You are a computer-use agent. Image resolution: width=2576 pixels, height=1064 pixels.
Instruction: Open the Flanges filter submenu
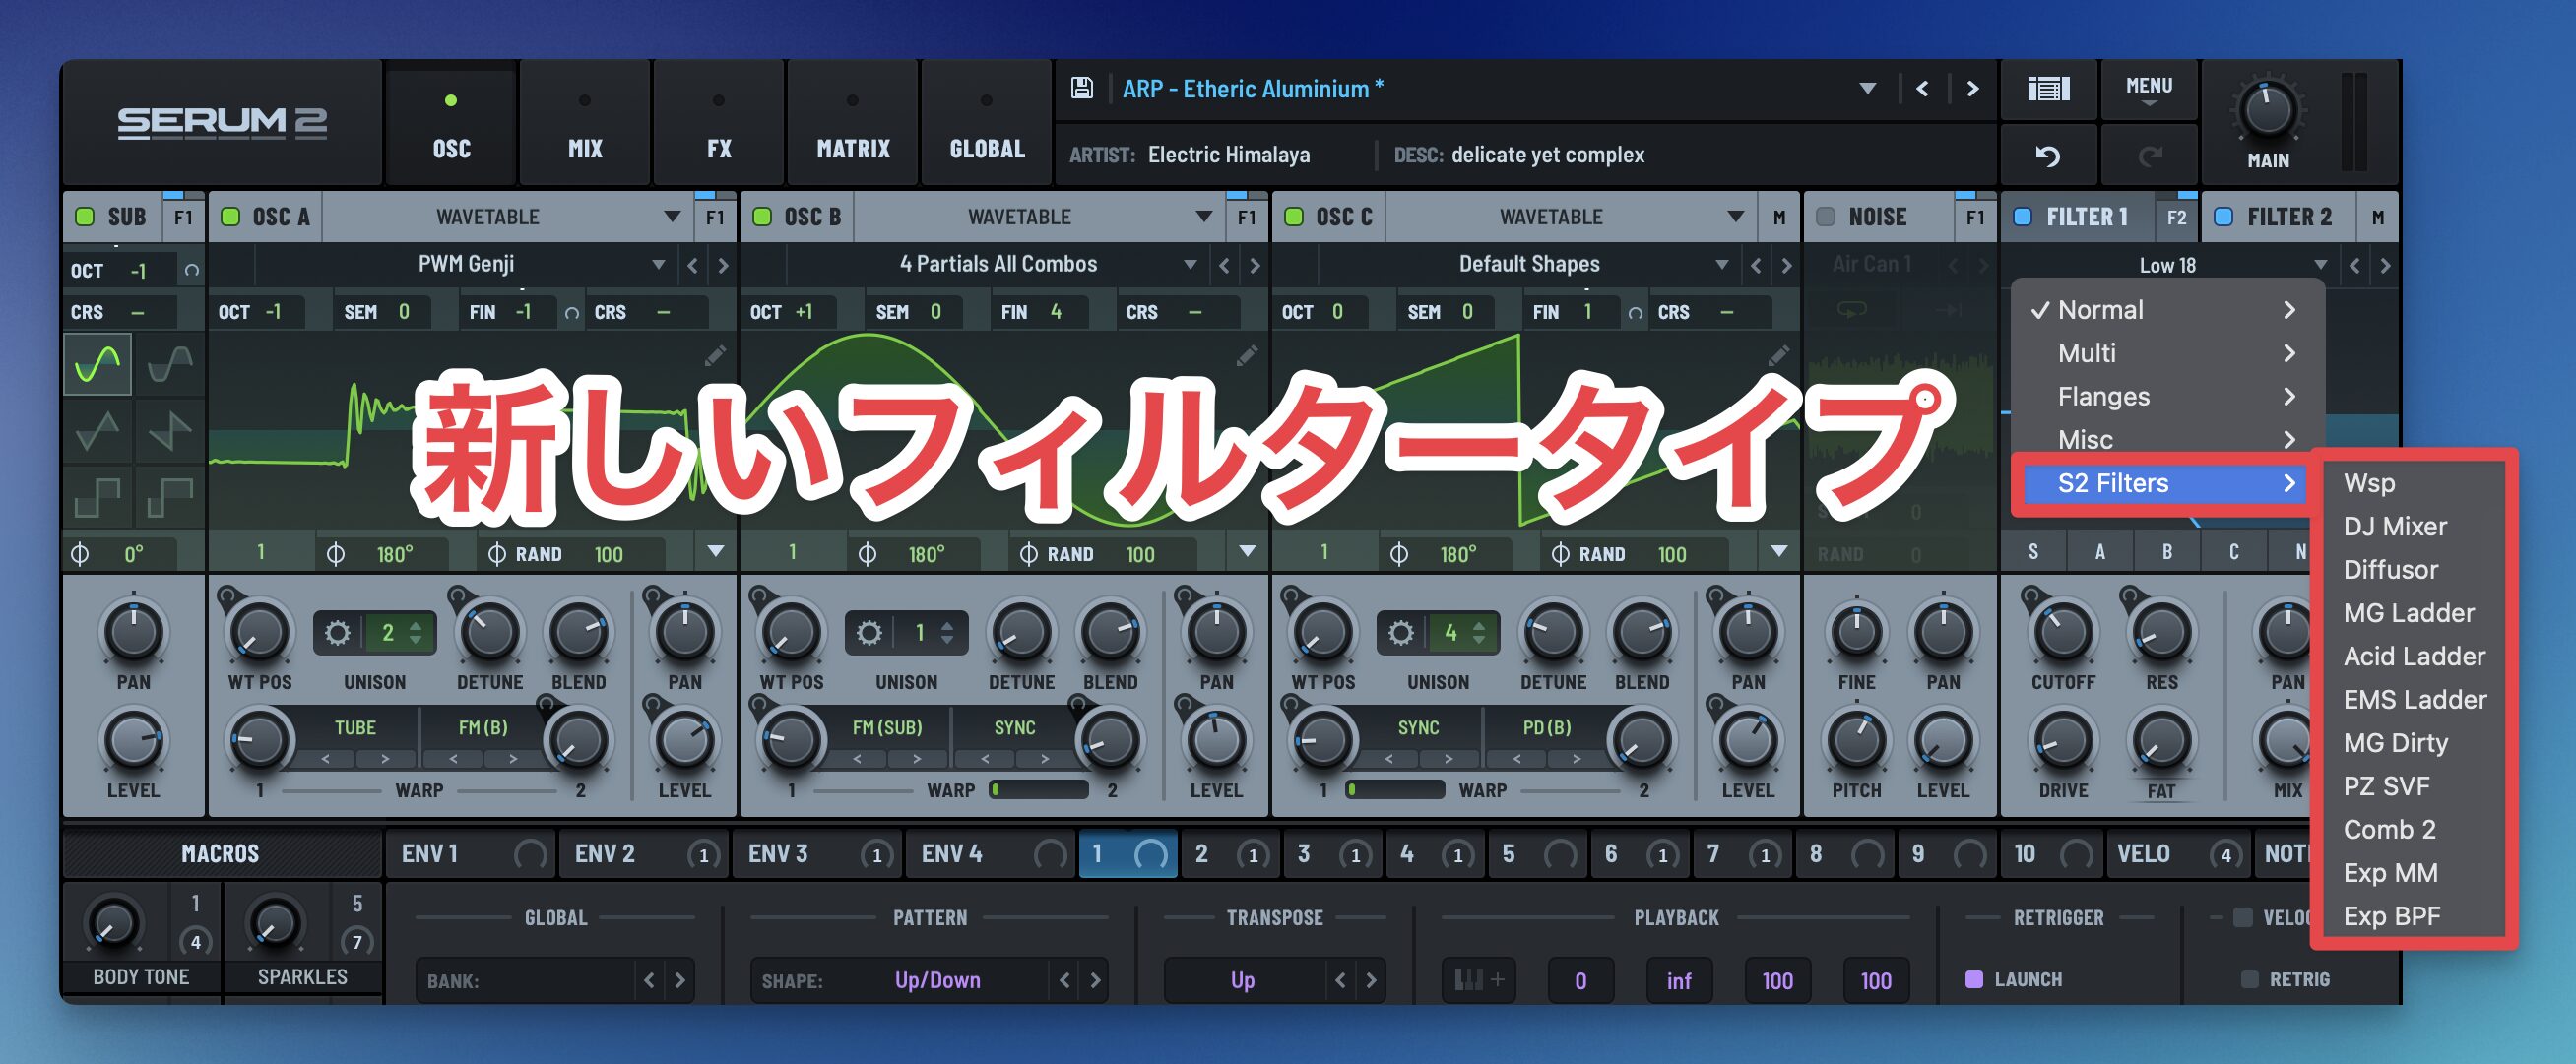click(2166, 397)
